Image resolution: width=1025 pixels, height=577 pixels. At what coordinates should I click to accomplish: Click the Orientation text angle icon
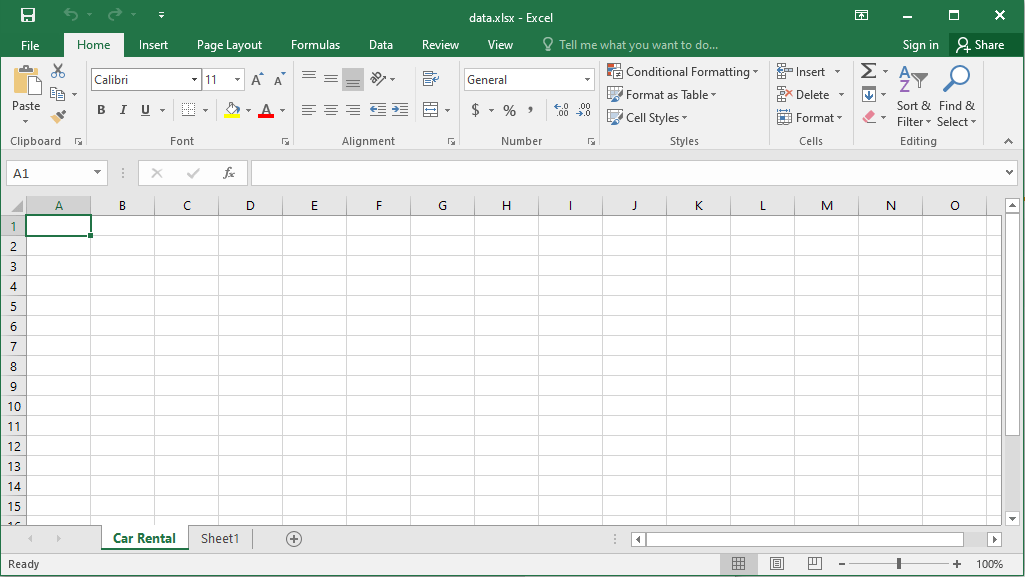[x=378, y=79]
